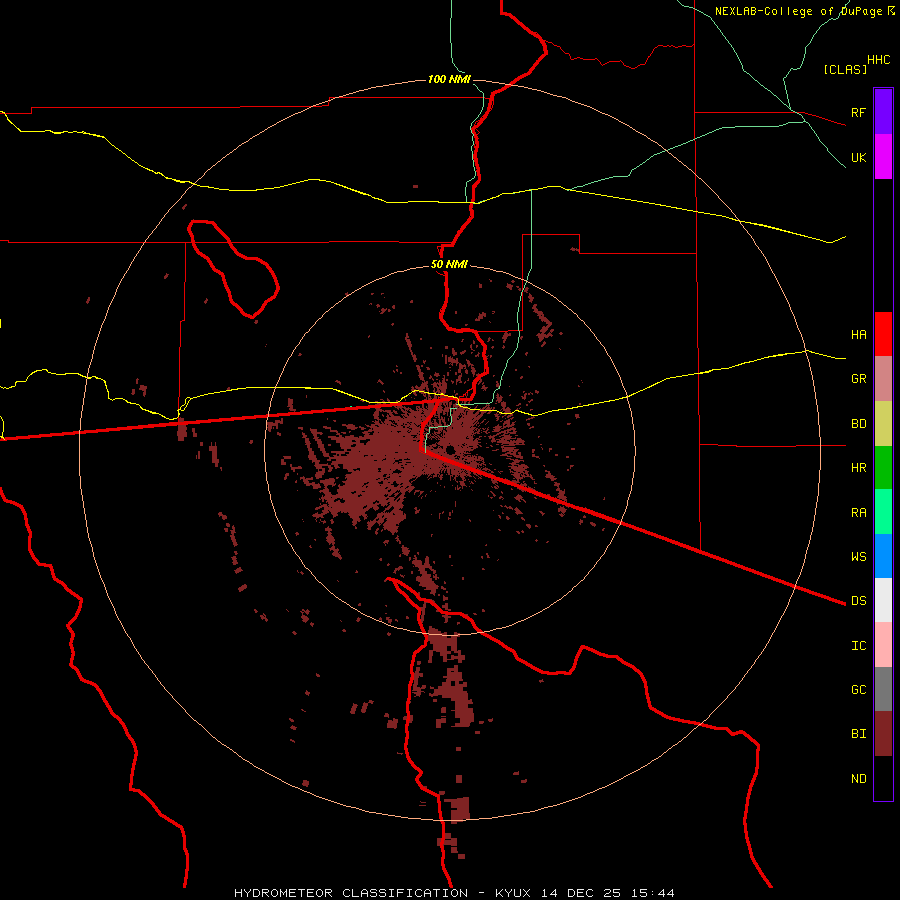Click the ND legend label
Image resolution: width=900 pixels, height=900 pixels.
(858, 779)
